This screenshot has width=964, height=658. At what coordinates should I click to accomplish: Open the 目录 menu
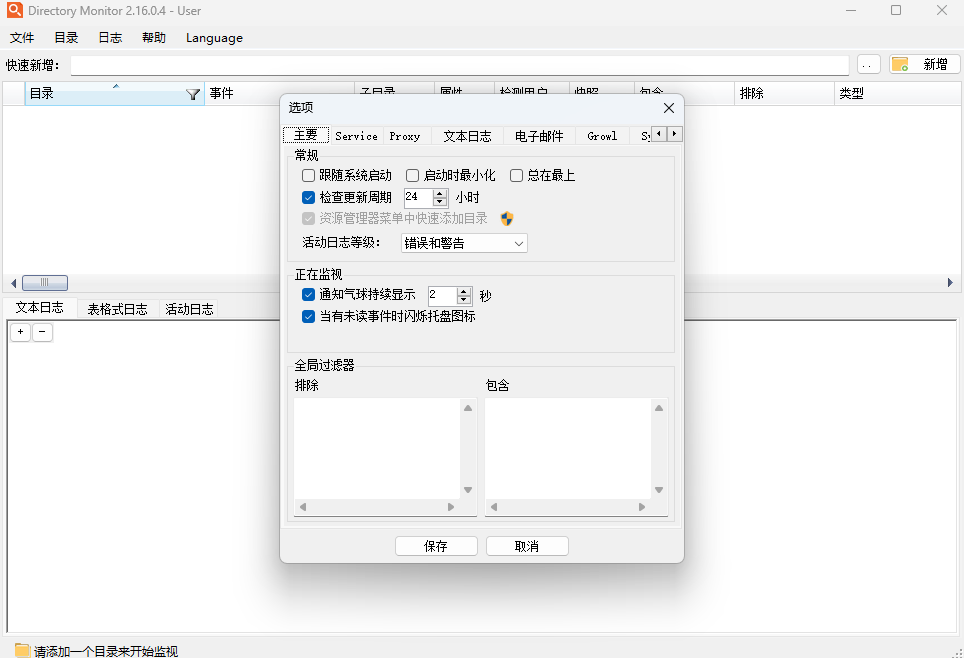66,38
